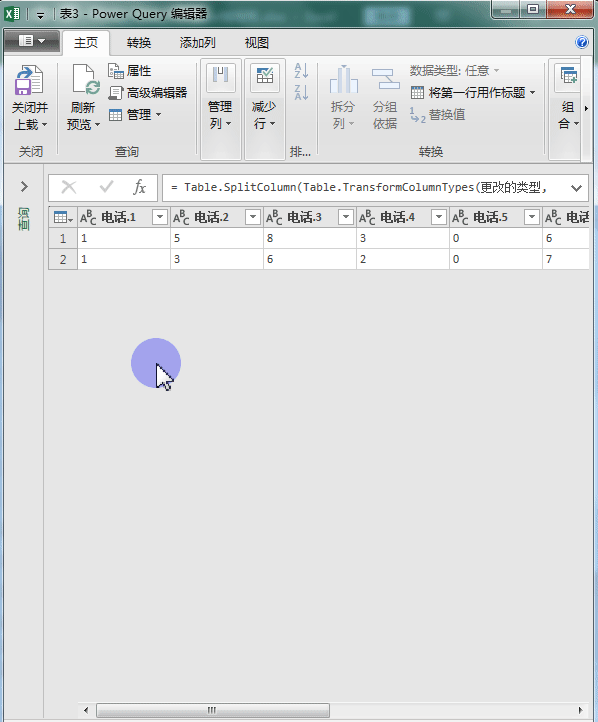Switch to the 主页 tab

point(86,43)
